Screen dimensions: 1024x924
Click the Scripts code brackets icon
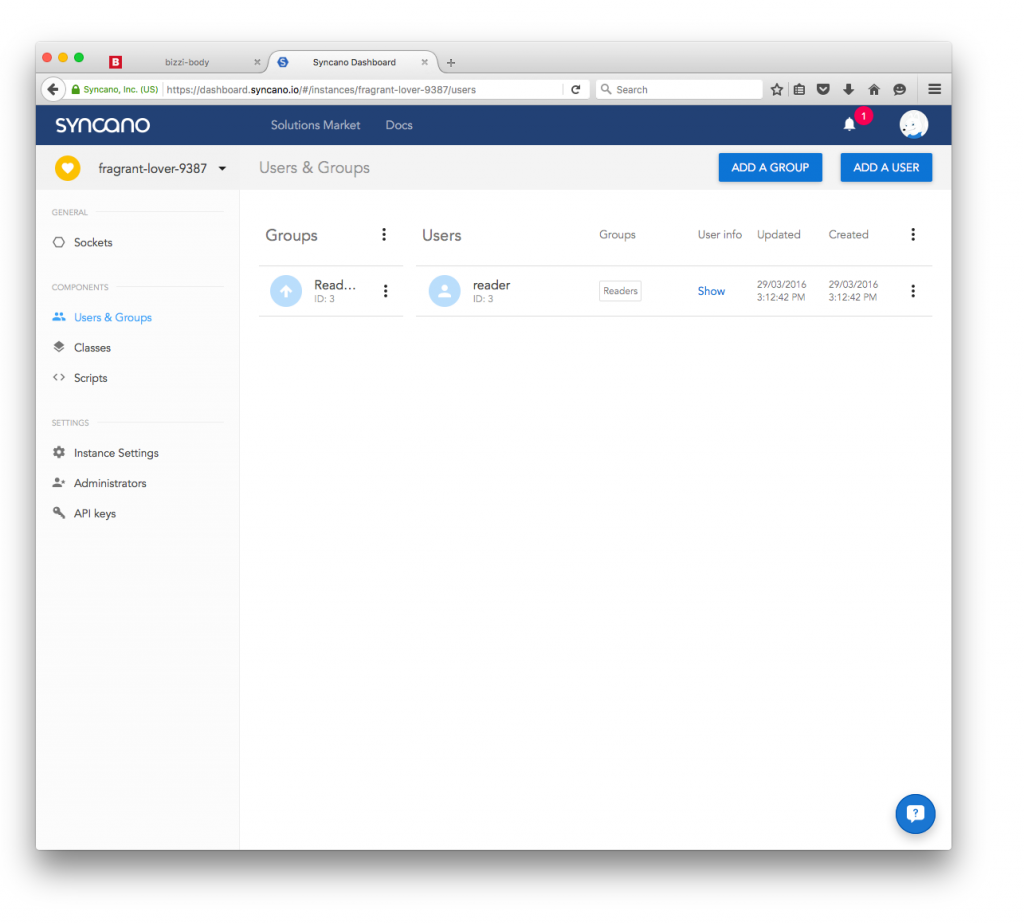(x=59, y=377)
